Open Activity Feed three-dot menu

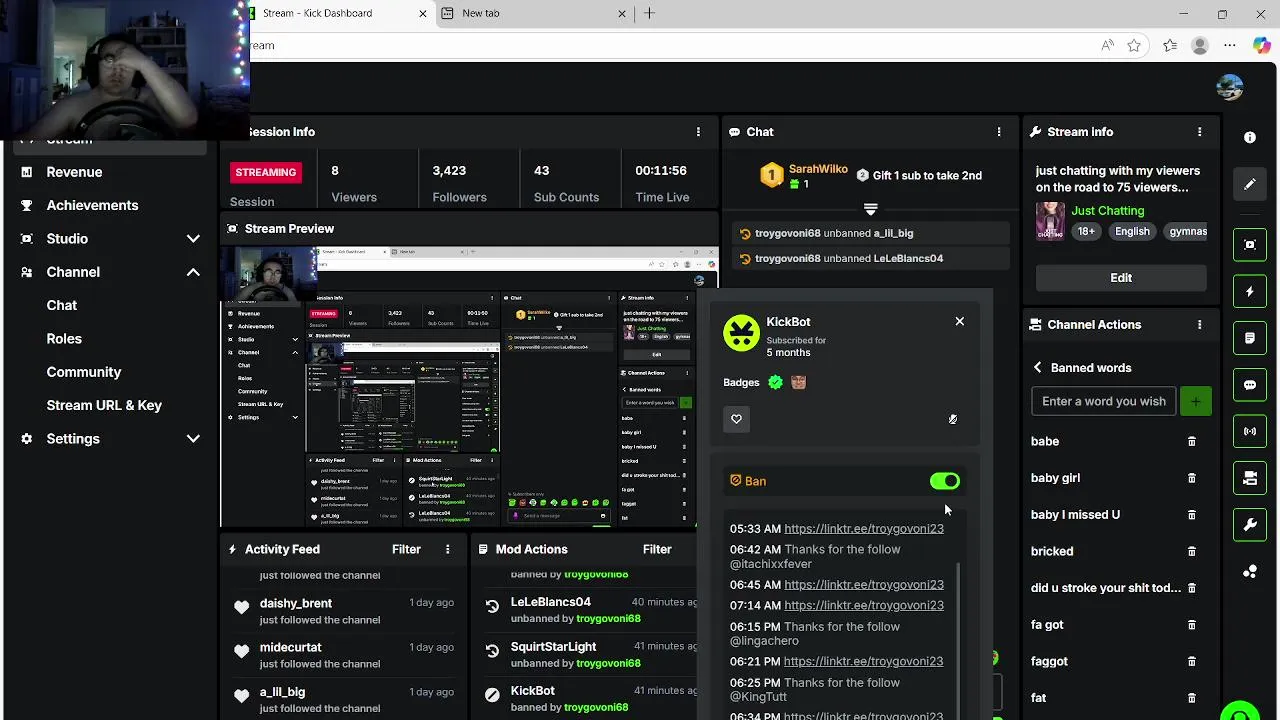(x=447, y=549)
